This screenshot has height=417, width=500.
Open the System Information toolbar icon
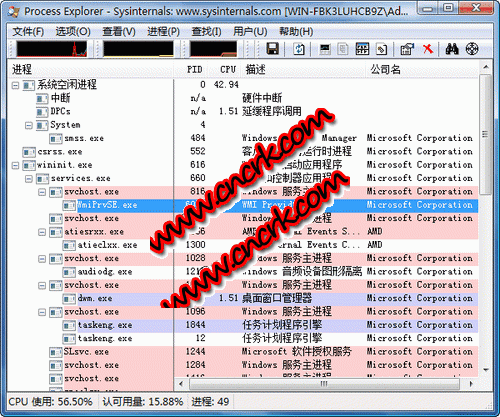point(325,49)
